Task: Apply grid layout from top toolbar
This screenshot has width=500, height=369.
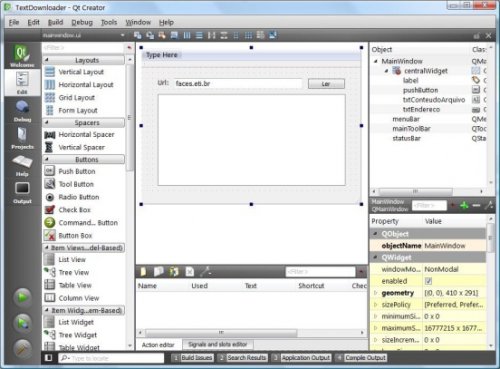Action: 248,35
